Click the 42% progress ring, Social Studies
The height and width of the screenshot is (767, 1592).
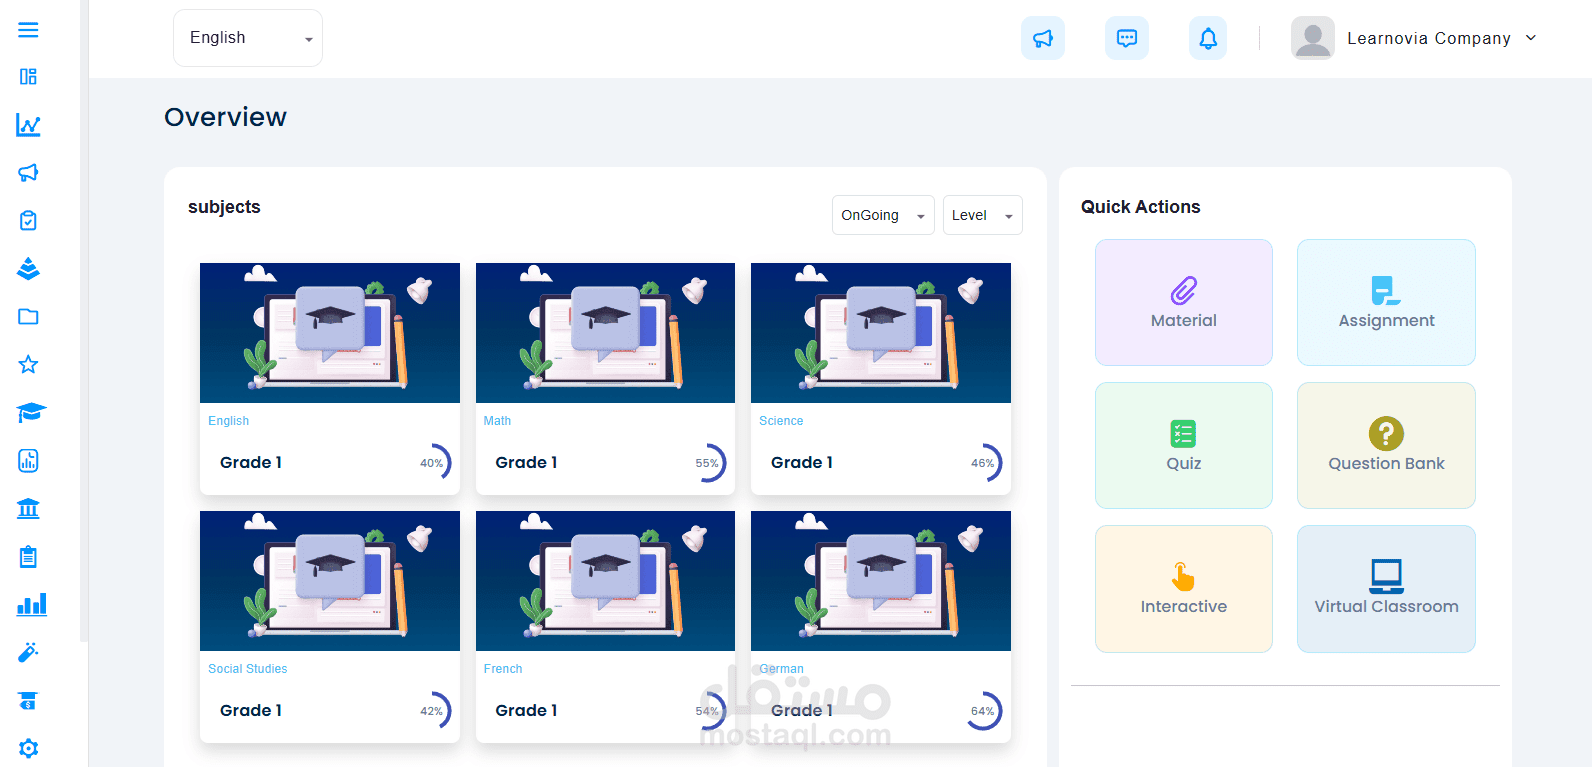[x=433, y=711]
